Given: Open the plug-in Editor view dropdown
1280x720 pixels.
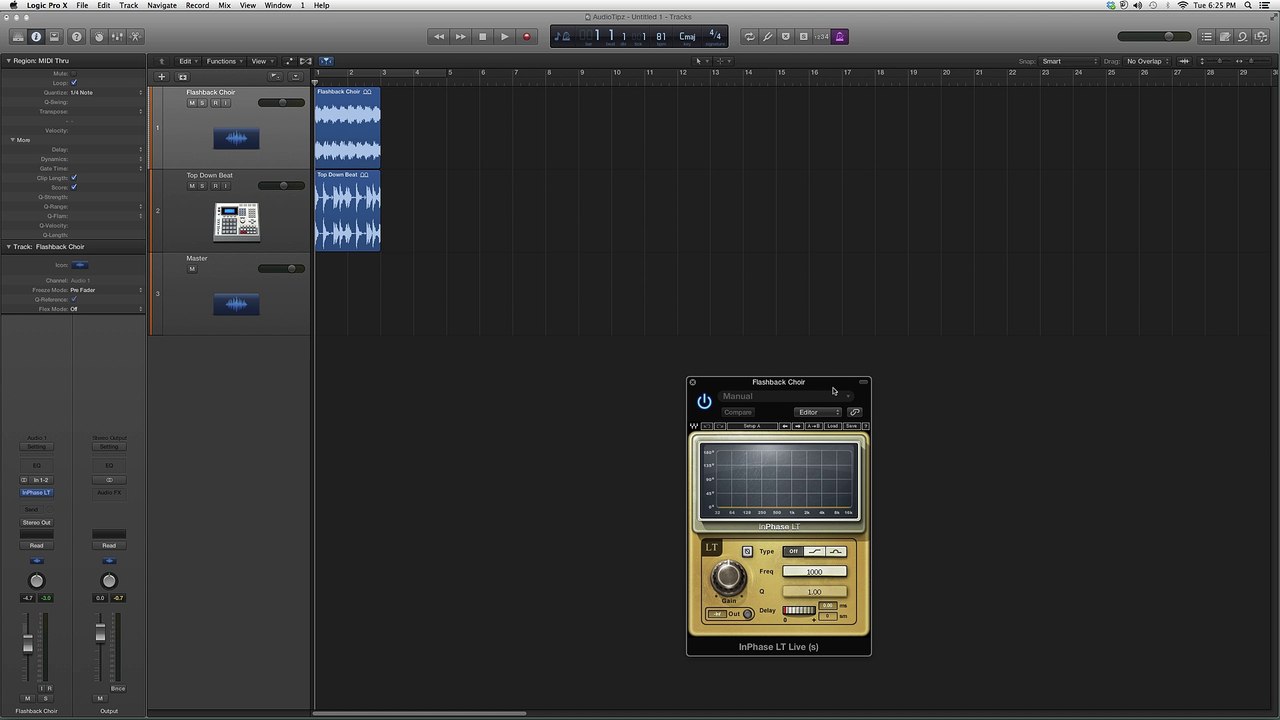Looking at the screenshot, I should tap(818, 412).
